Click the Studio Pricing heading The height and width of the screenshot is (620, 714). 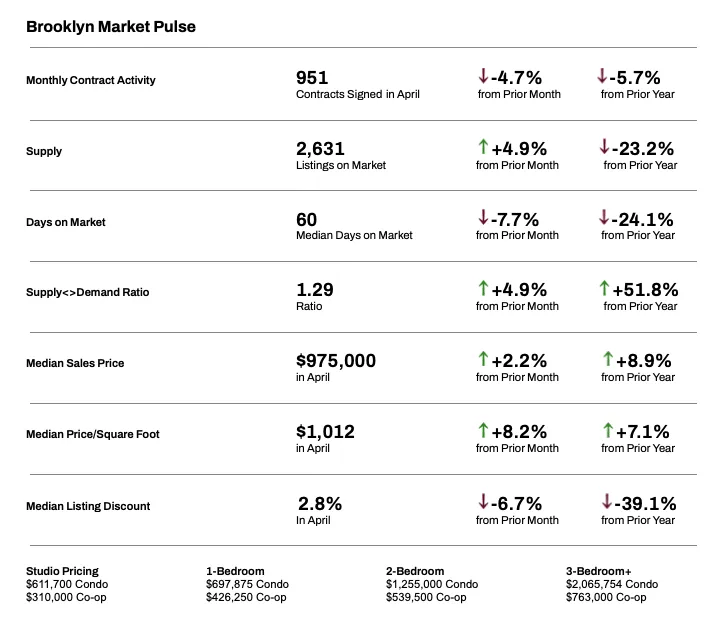pyautogui.click(x=62, y=571)
